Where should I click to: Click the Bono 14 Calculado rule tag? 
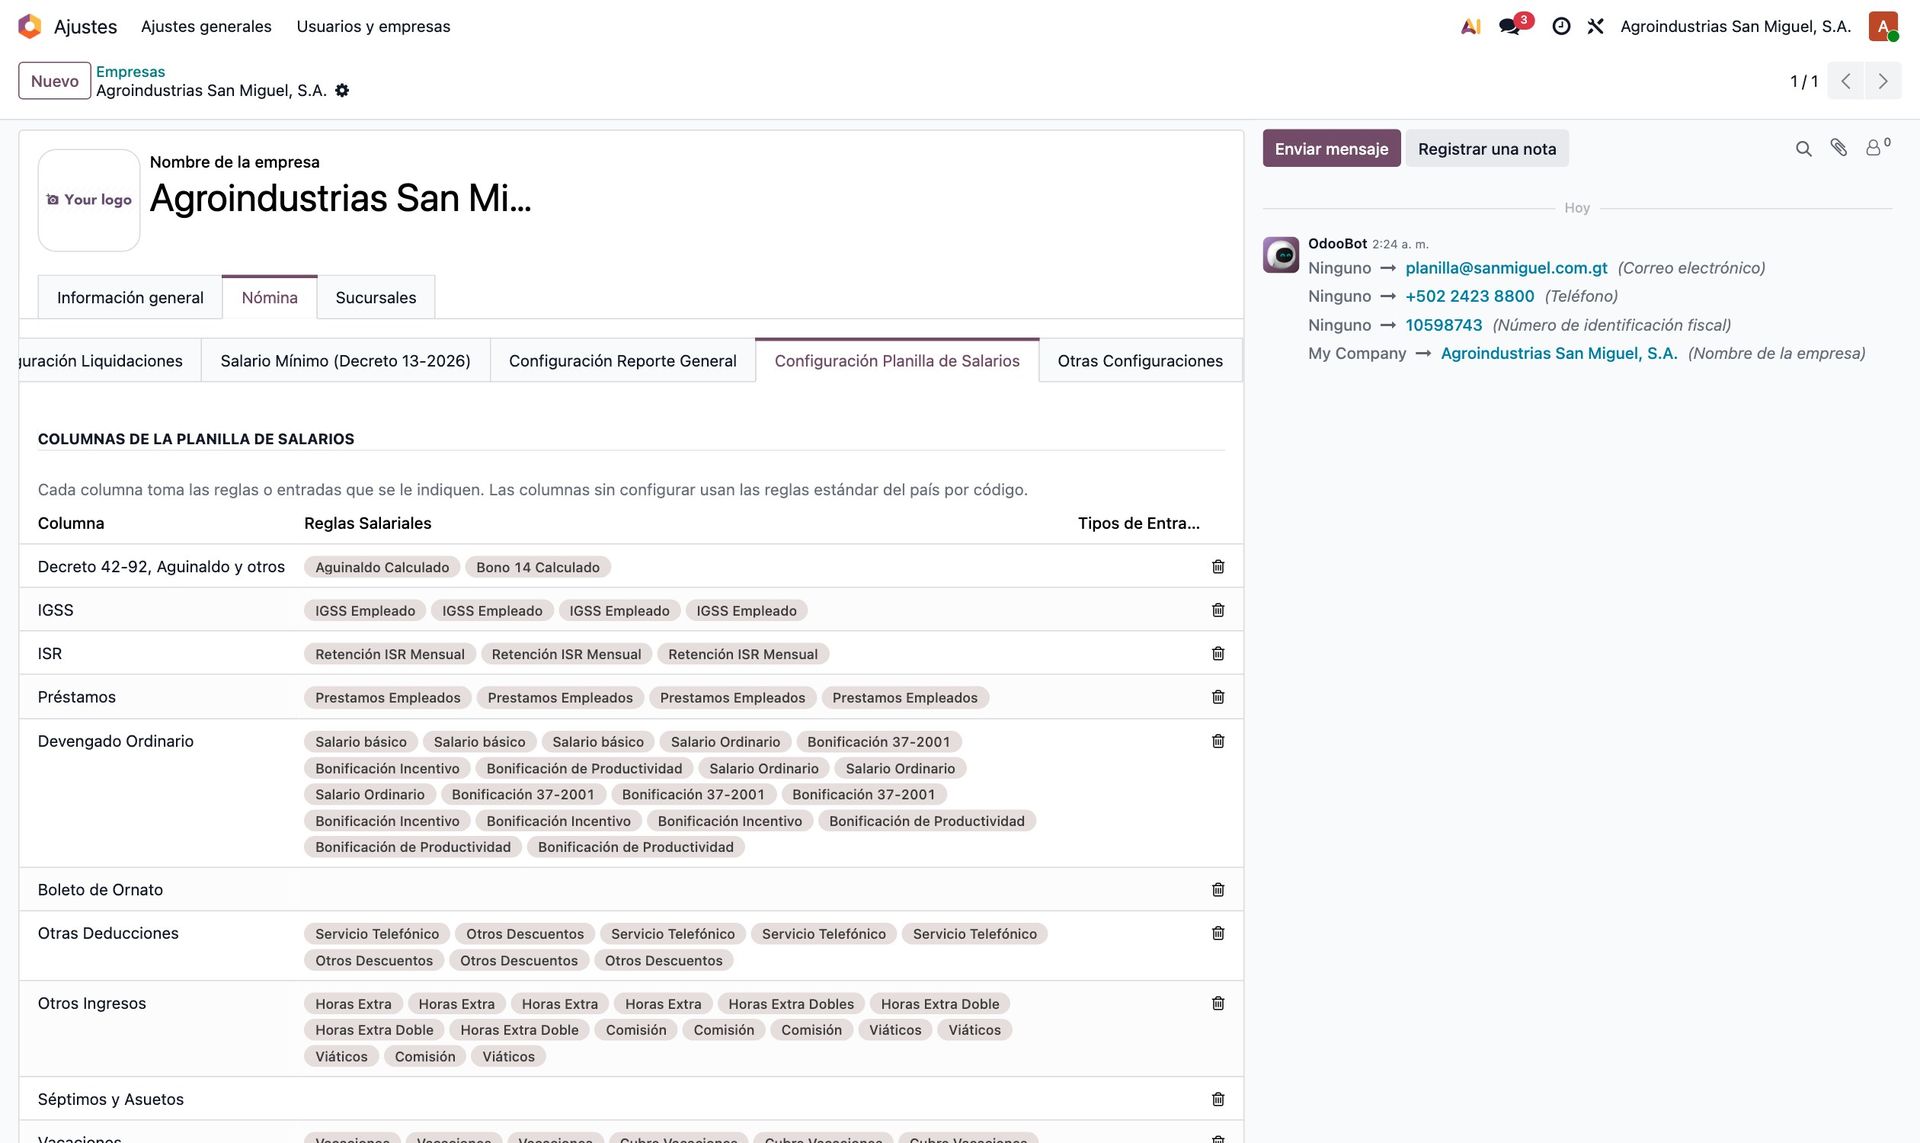point(538,567)
